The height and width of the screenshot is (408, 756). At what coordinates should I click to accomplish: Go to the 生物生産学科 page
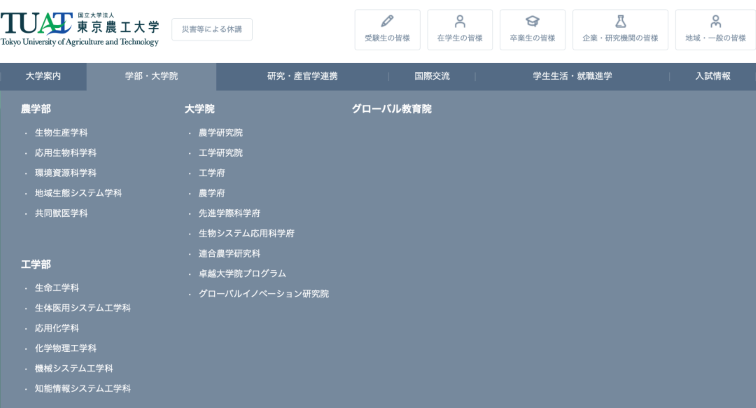tap(61, 133)
